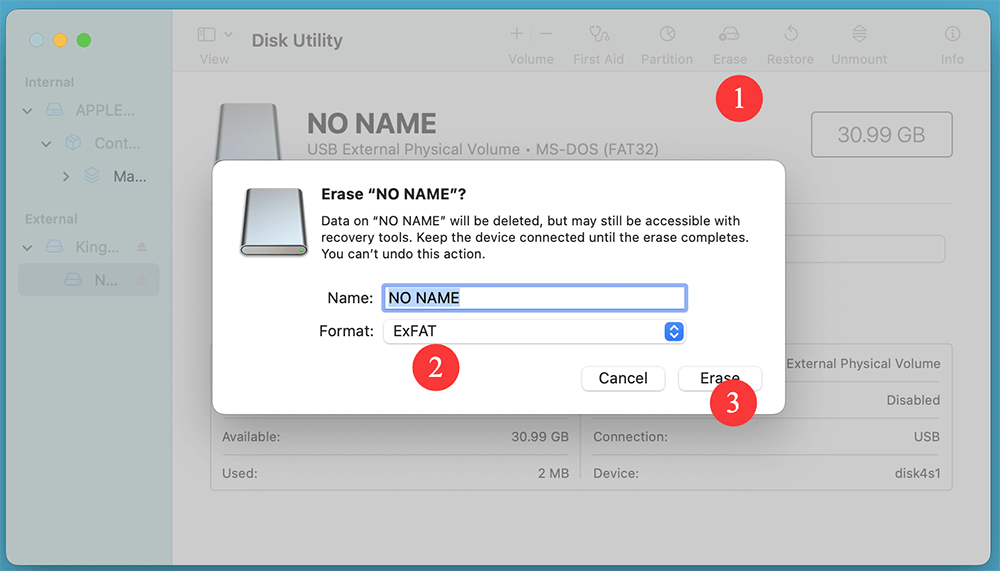Click the USB connection value

click(927, 437)
